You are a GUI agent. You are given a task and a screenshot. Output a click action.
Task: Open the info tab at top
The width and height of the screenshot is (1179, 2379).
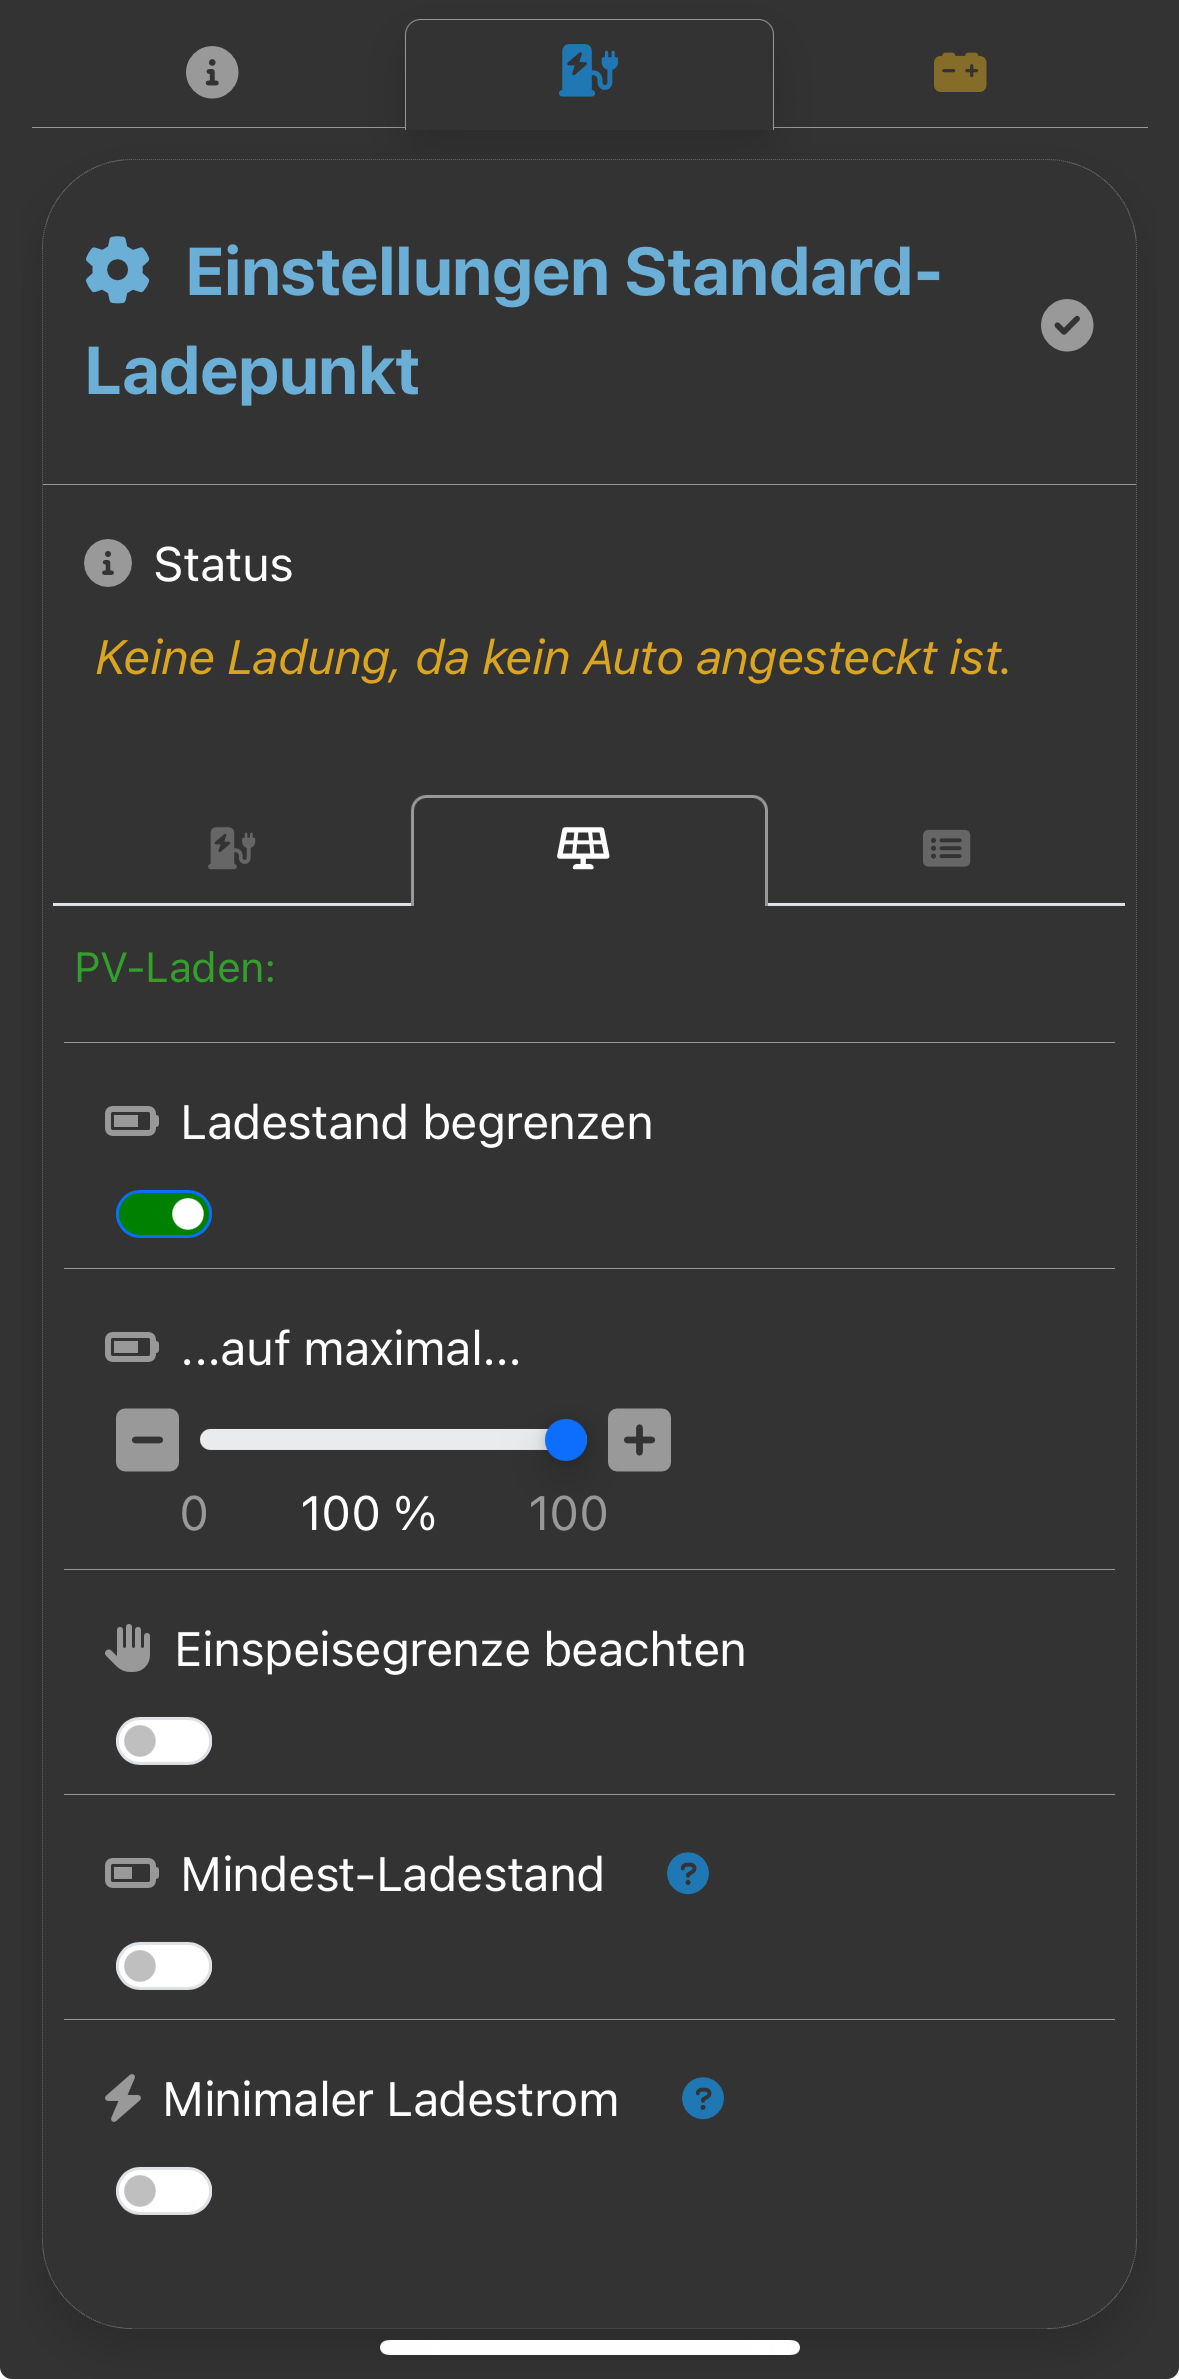[212, 72]
